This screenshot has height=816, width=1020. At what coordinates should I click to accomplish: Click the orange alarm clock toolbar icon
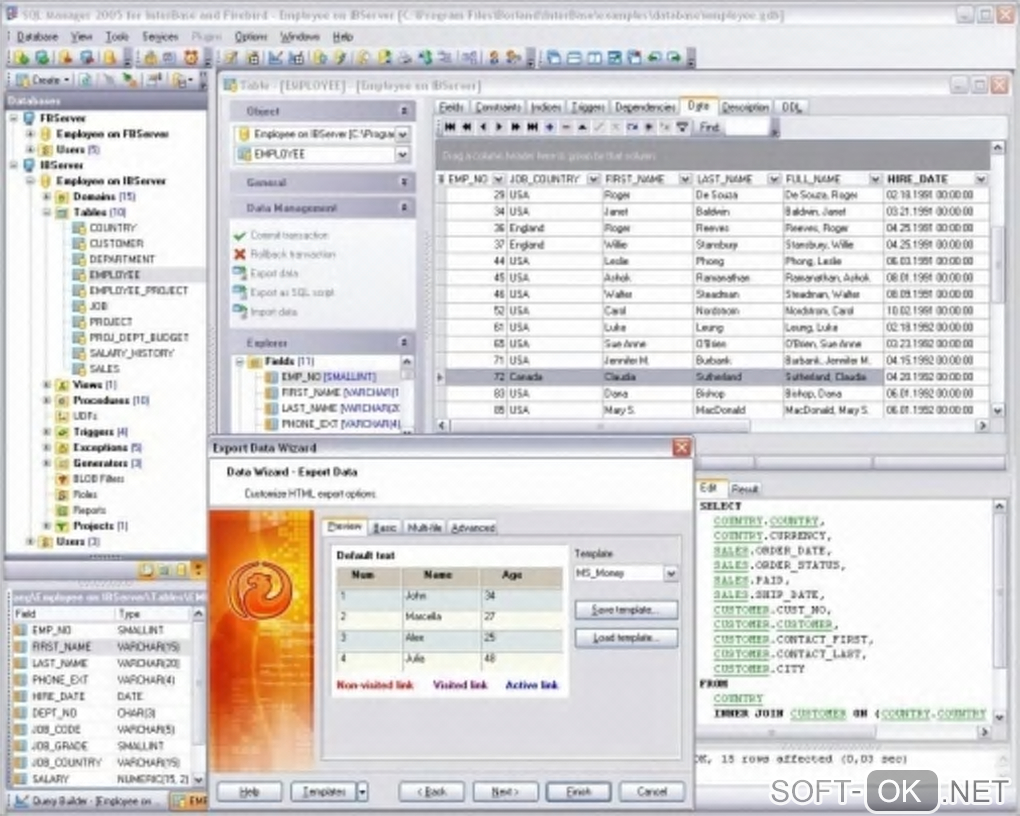pos(191,58)
